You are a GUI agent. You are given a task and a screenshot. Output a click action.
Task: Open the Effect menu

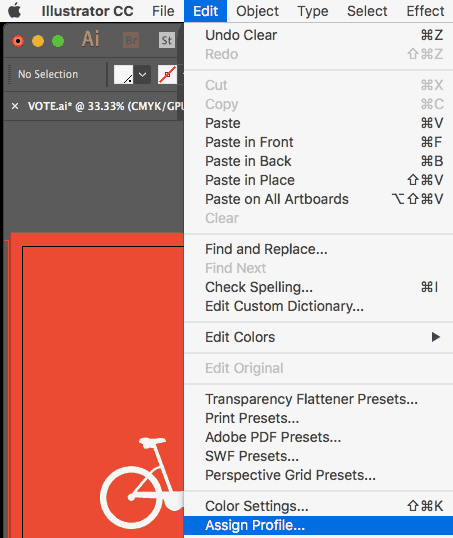click(x=425, y=11)
